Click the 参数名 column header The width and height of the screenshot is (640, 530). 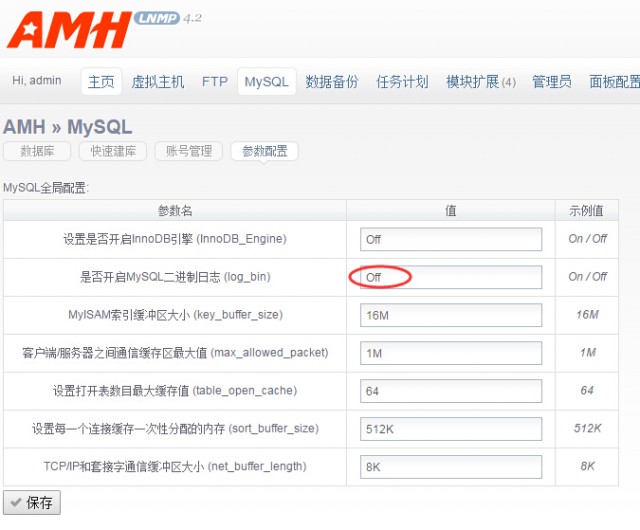coord(175,211)
